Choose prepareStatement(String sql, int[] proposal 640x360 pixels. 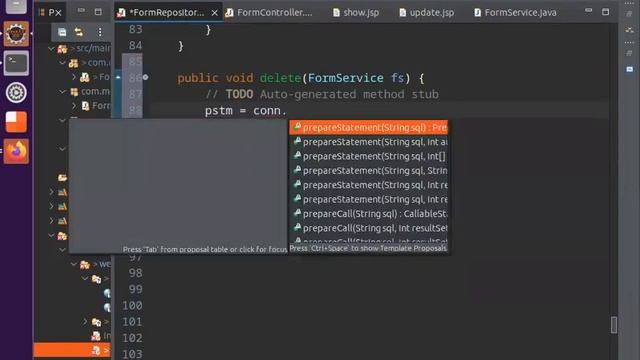369,156
